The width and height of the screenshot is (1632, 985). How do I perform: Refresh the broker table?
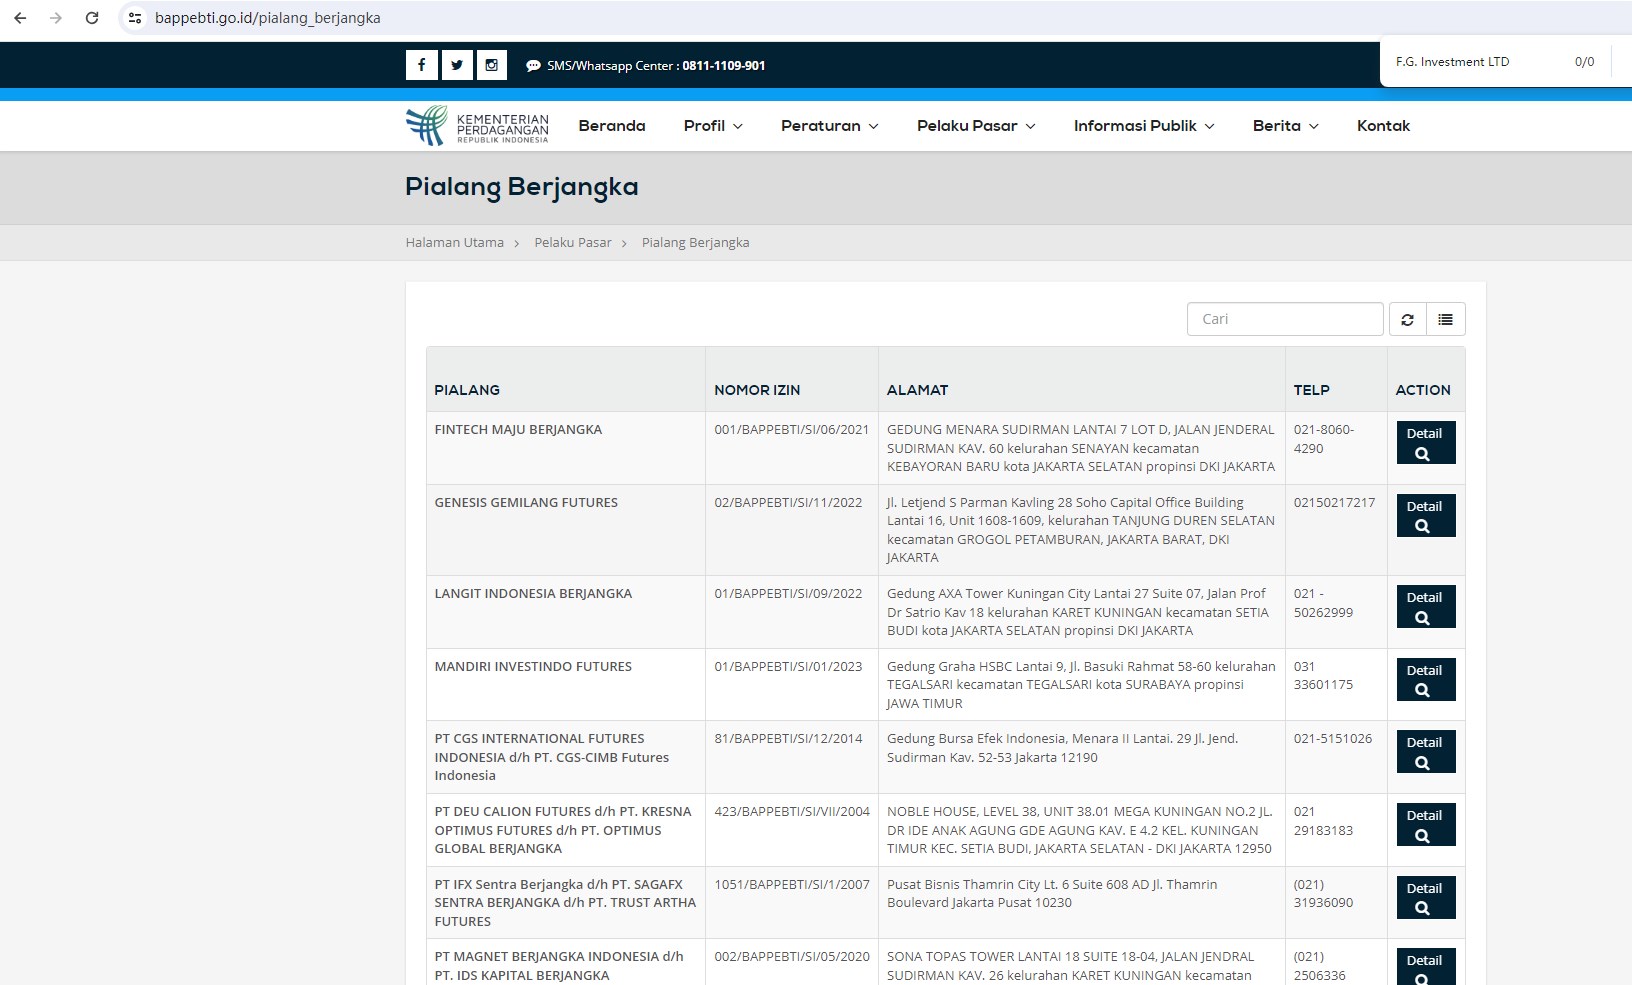click(1407, 319)
